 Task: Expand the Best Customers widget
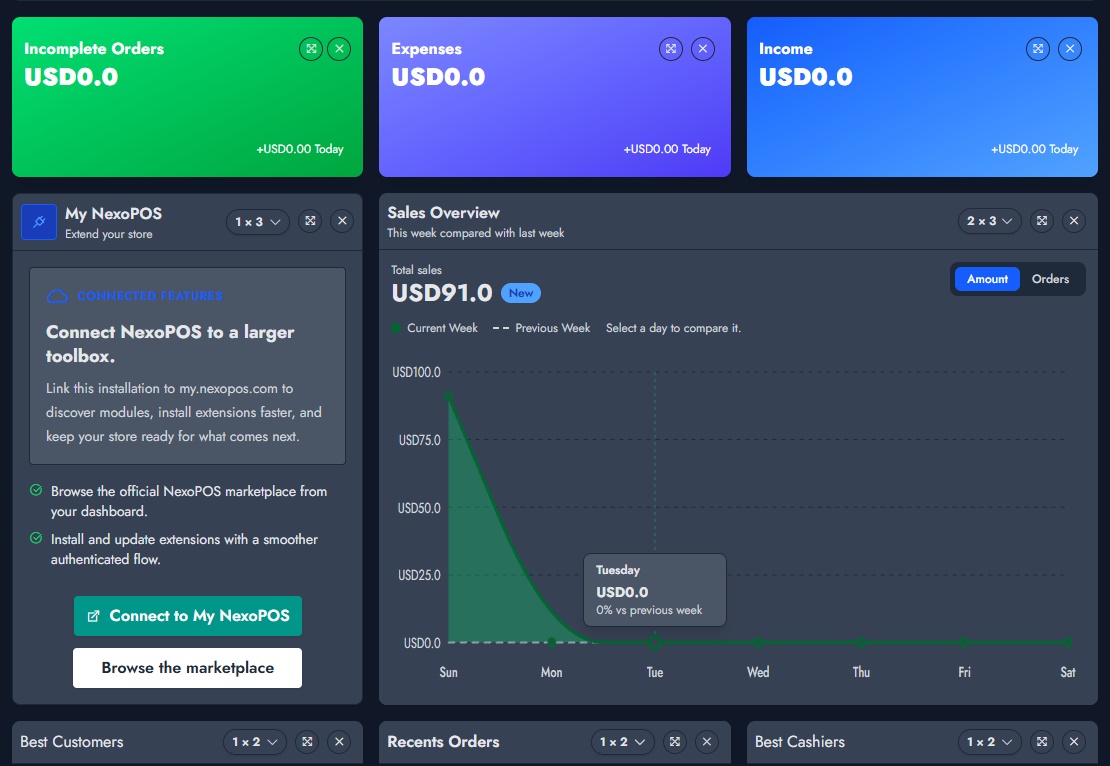click(x=307, y=741)
